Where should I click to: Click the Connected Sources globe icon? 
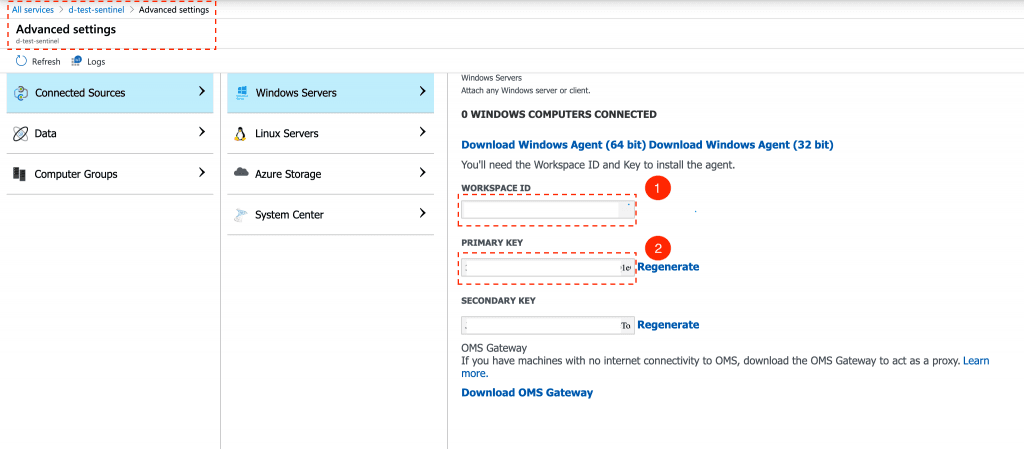[x=20, y=93]
